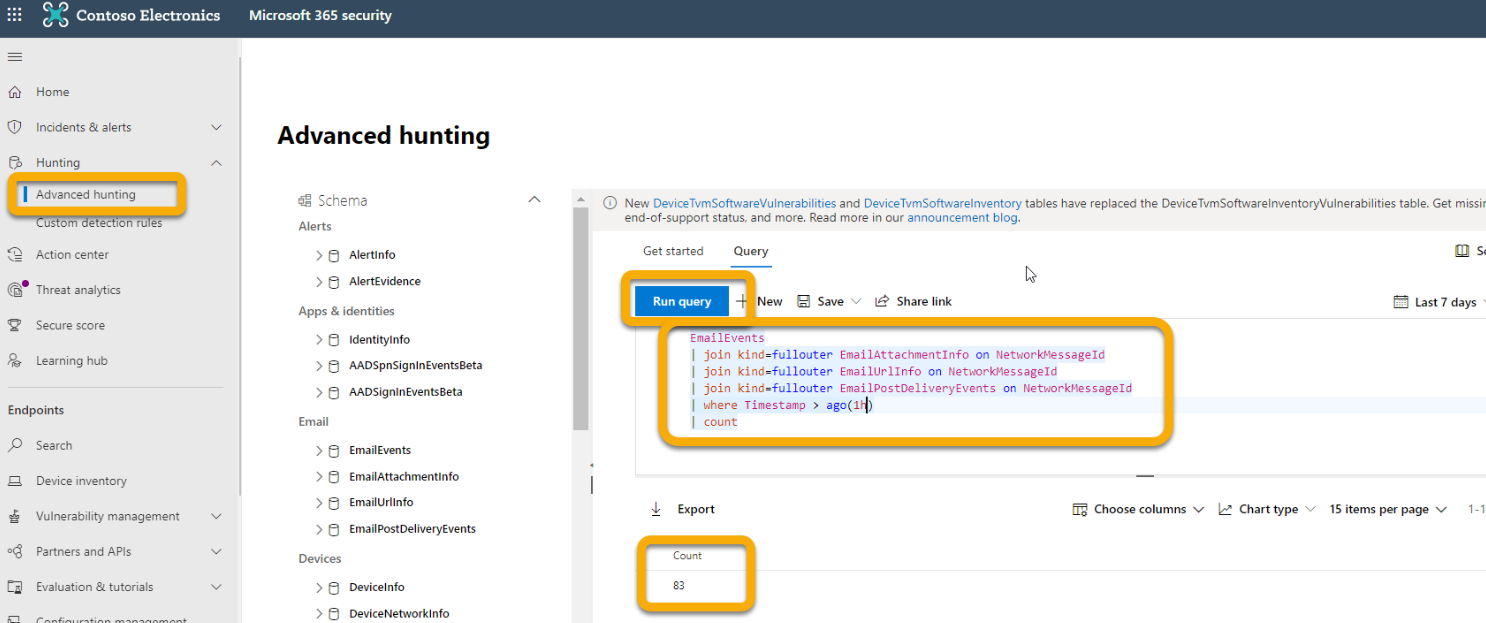Open the DeviceTvmSoftwareInventory link
The image size is (1486, 623).
(x=943, y=203)
